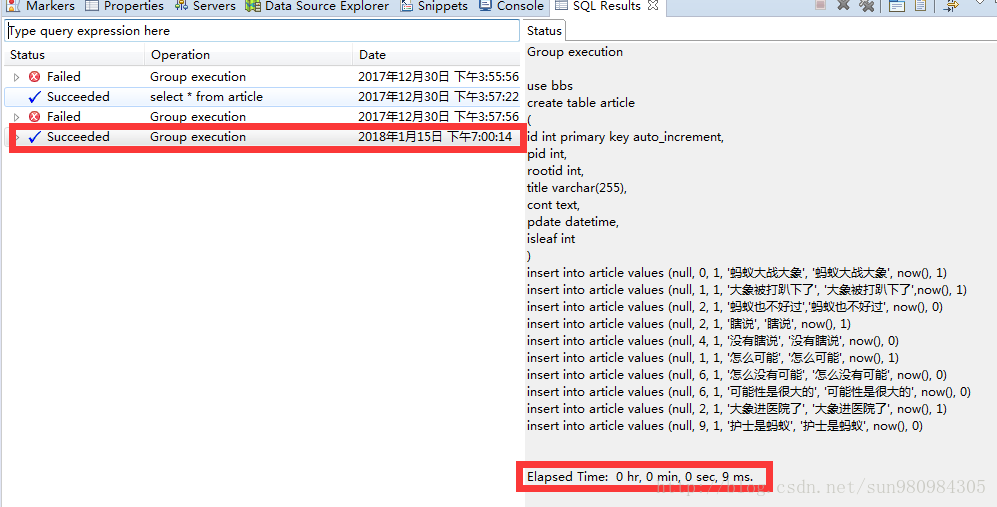
Task: Click the Properties tab icon
Action: [x=92, y=6]
